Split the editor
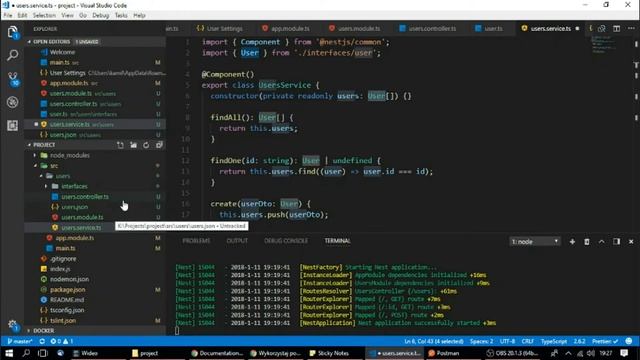 [x=616, y=29]
